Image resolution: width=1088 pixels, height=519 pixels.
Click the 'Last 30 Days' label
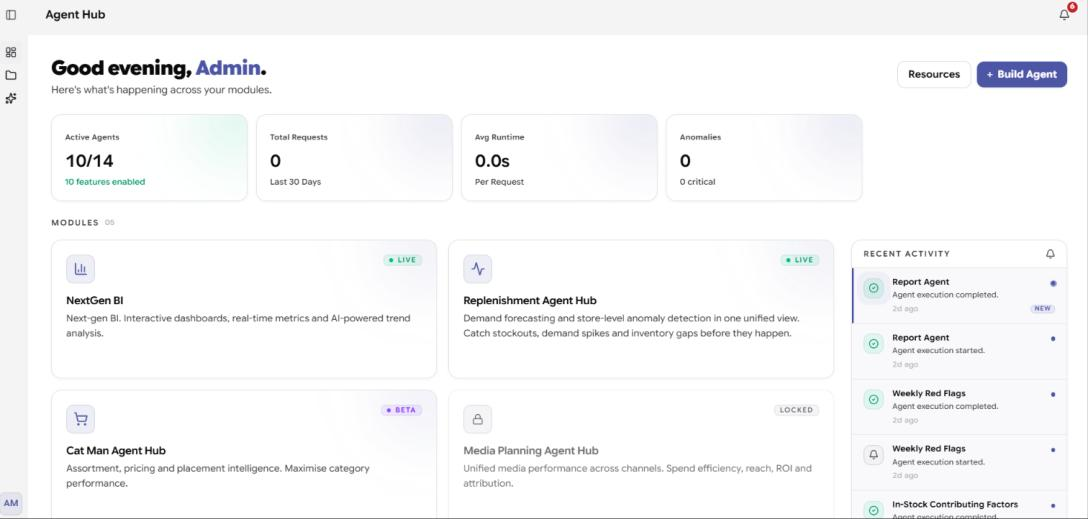click(x=296, y=182)
